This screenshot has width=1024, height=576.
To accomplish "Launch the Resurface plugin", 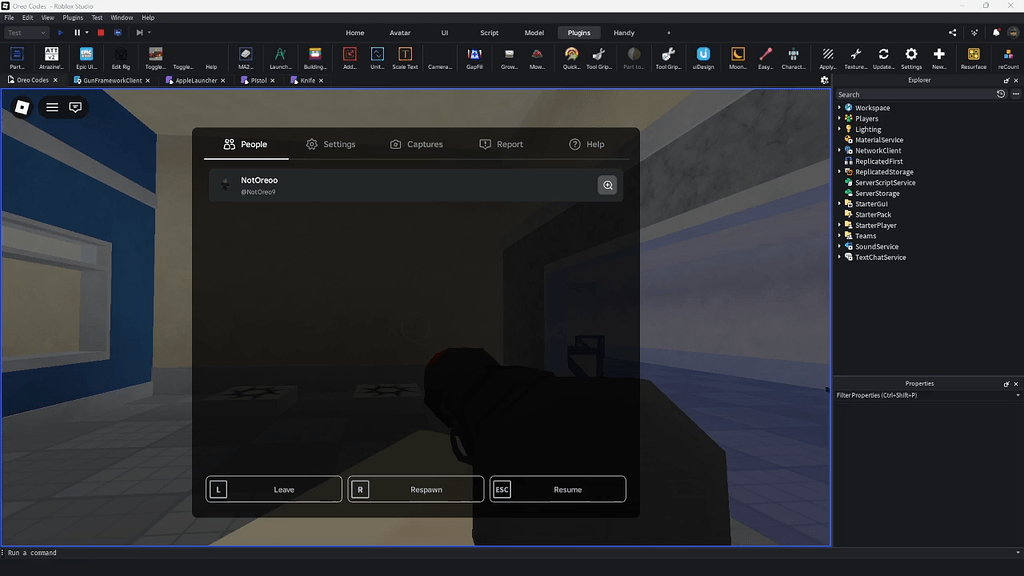I will 972,57.
